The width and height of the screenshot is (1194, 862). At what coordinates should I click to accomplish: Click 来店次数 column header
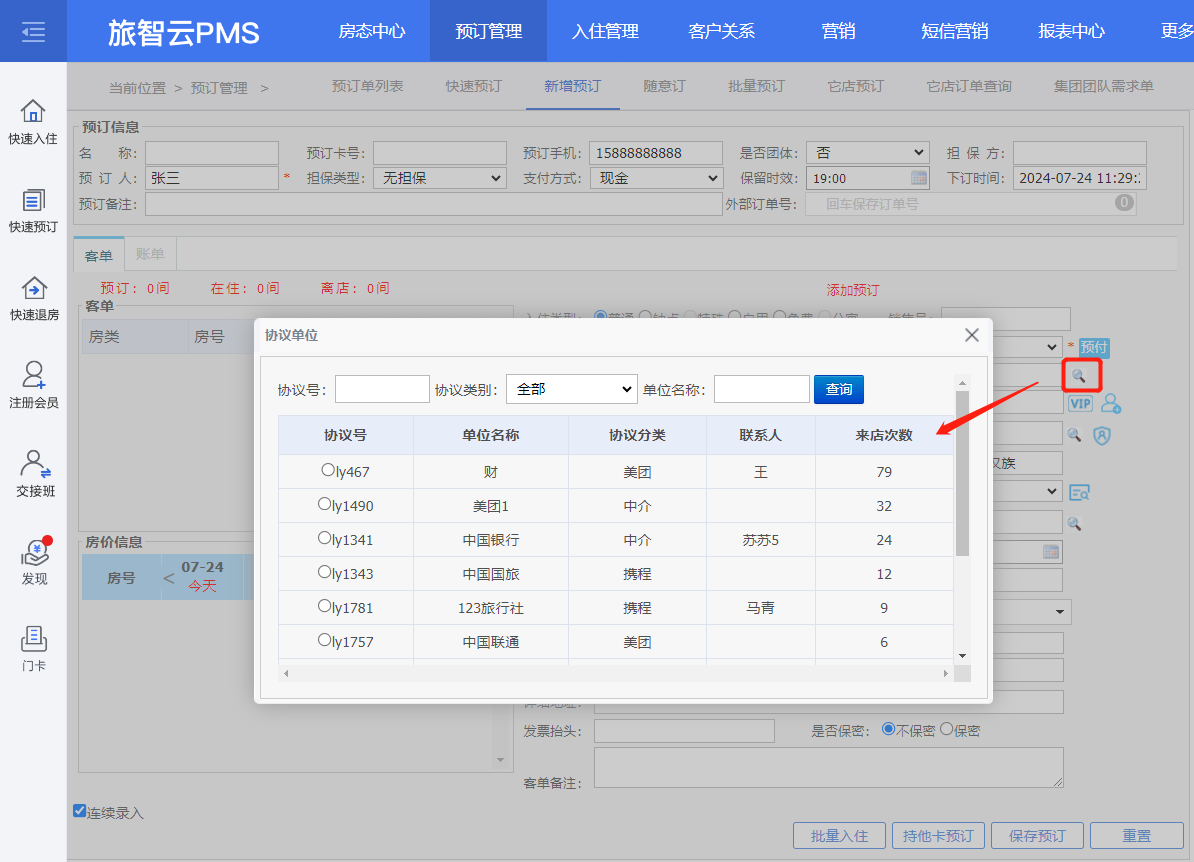tap(884, 435)
